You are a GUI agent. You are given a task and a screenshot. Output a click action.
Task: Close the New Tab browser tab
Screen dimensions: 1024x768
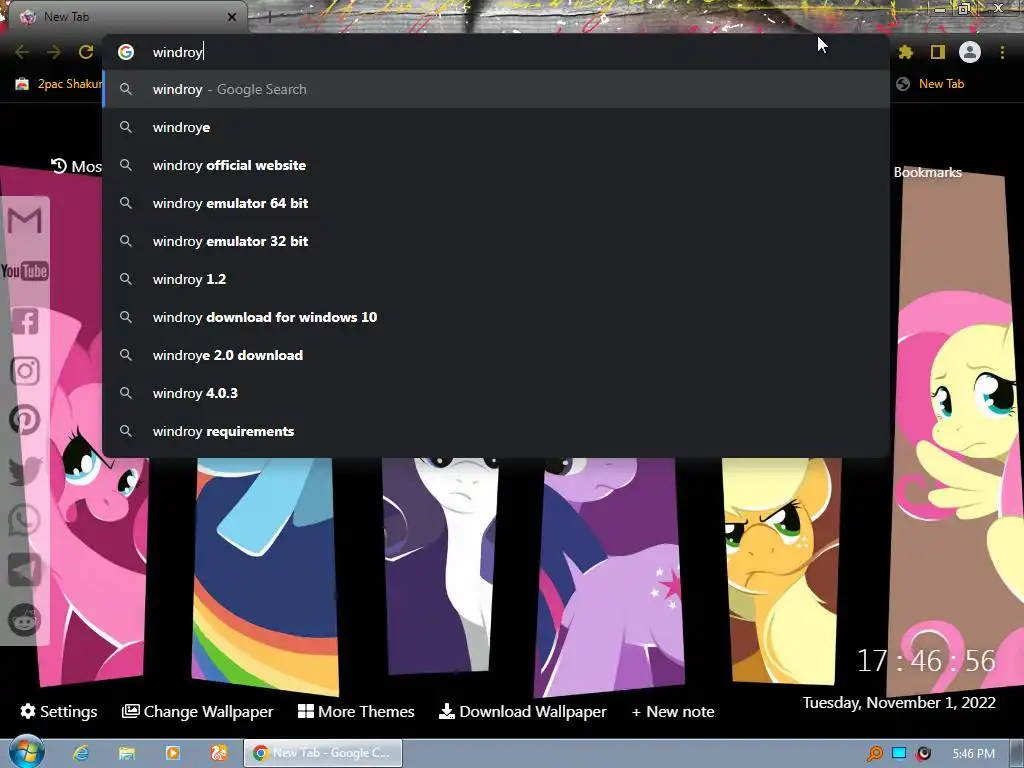pos(232,17)
